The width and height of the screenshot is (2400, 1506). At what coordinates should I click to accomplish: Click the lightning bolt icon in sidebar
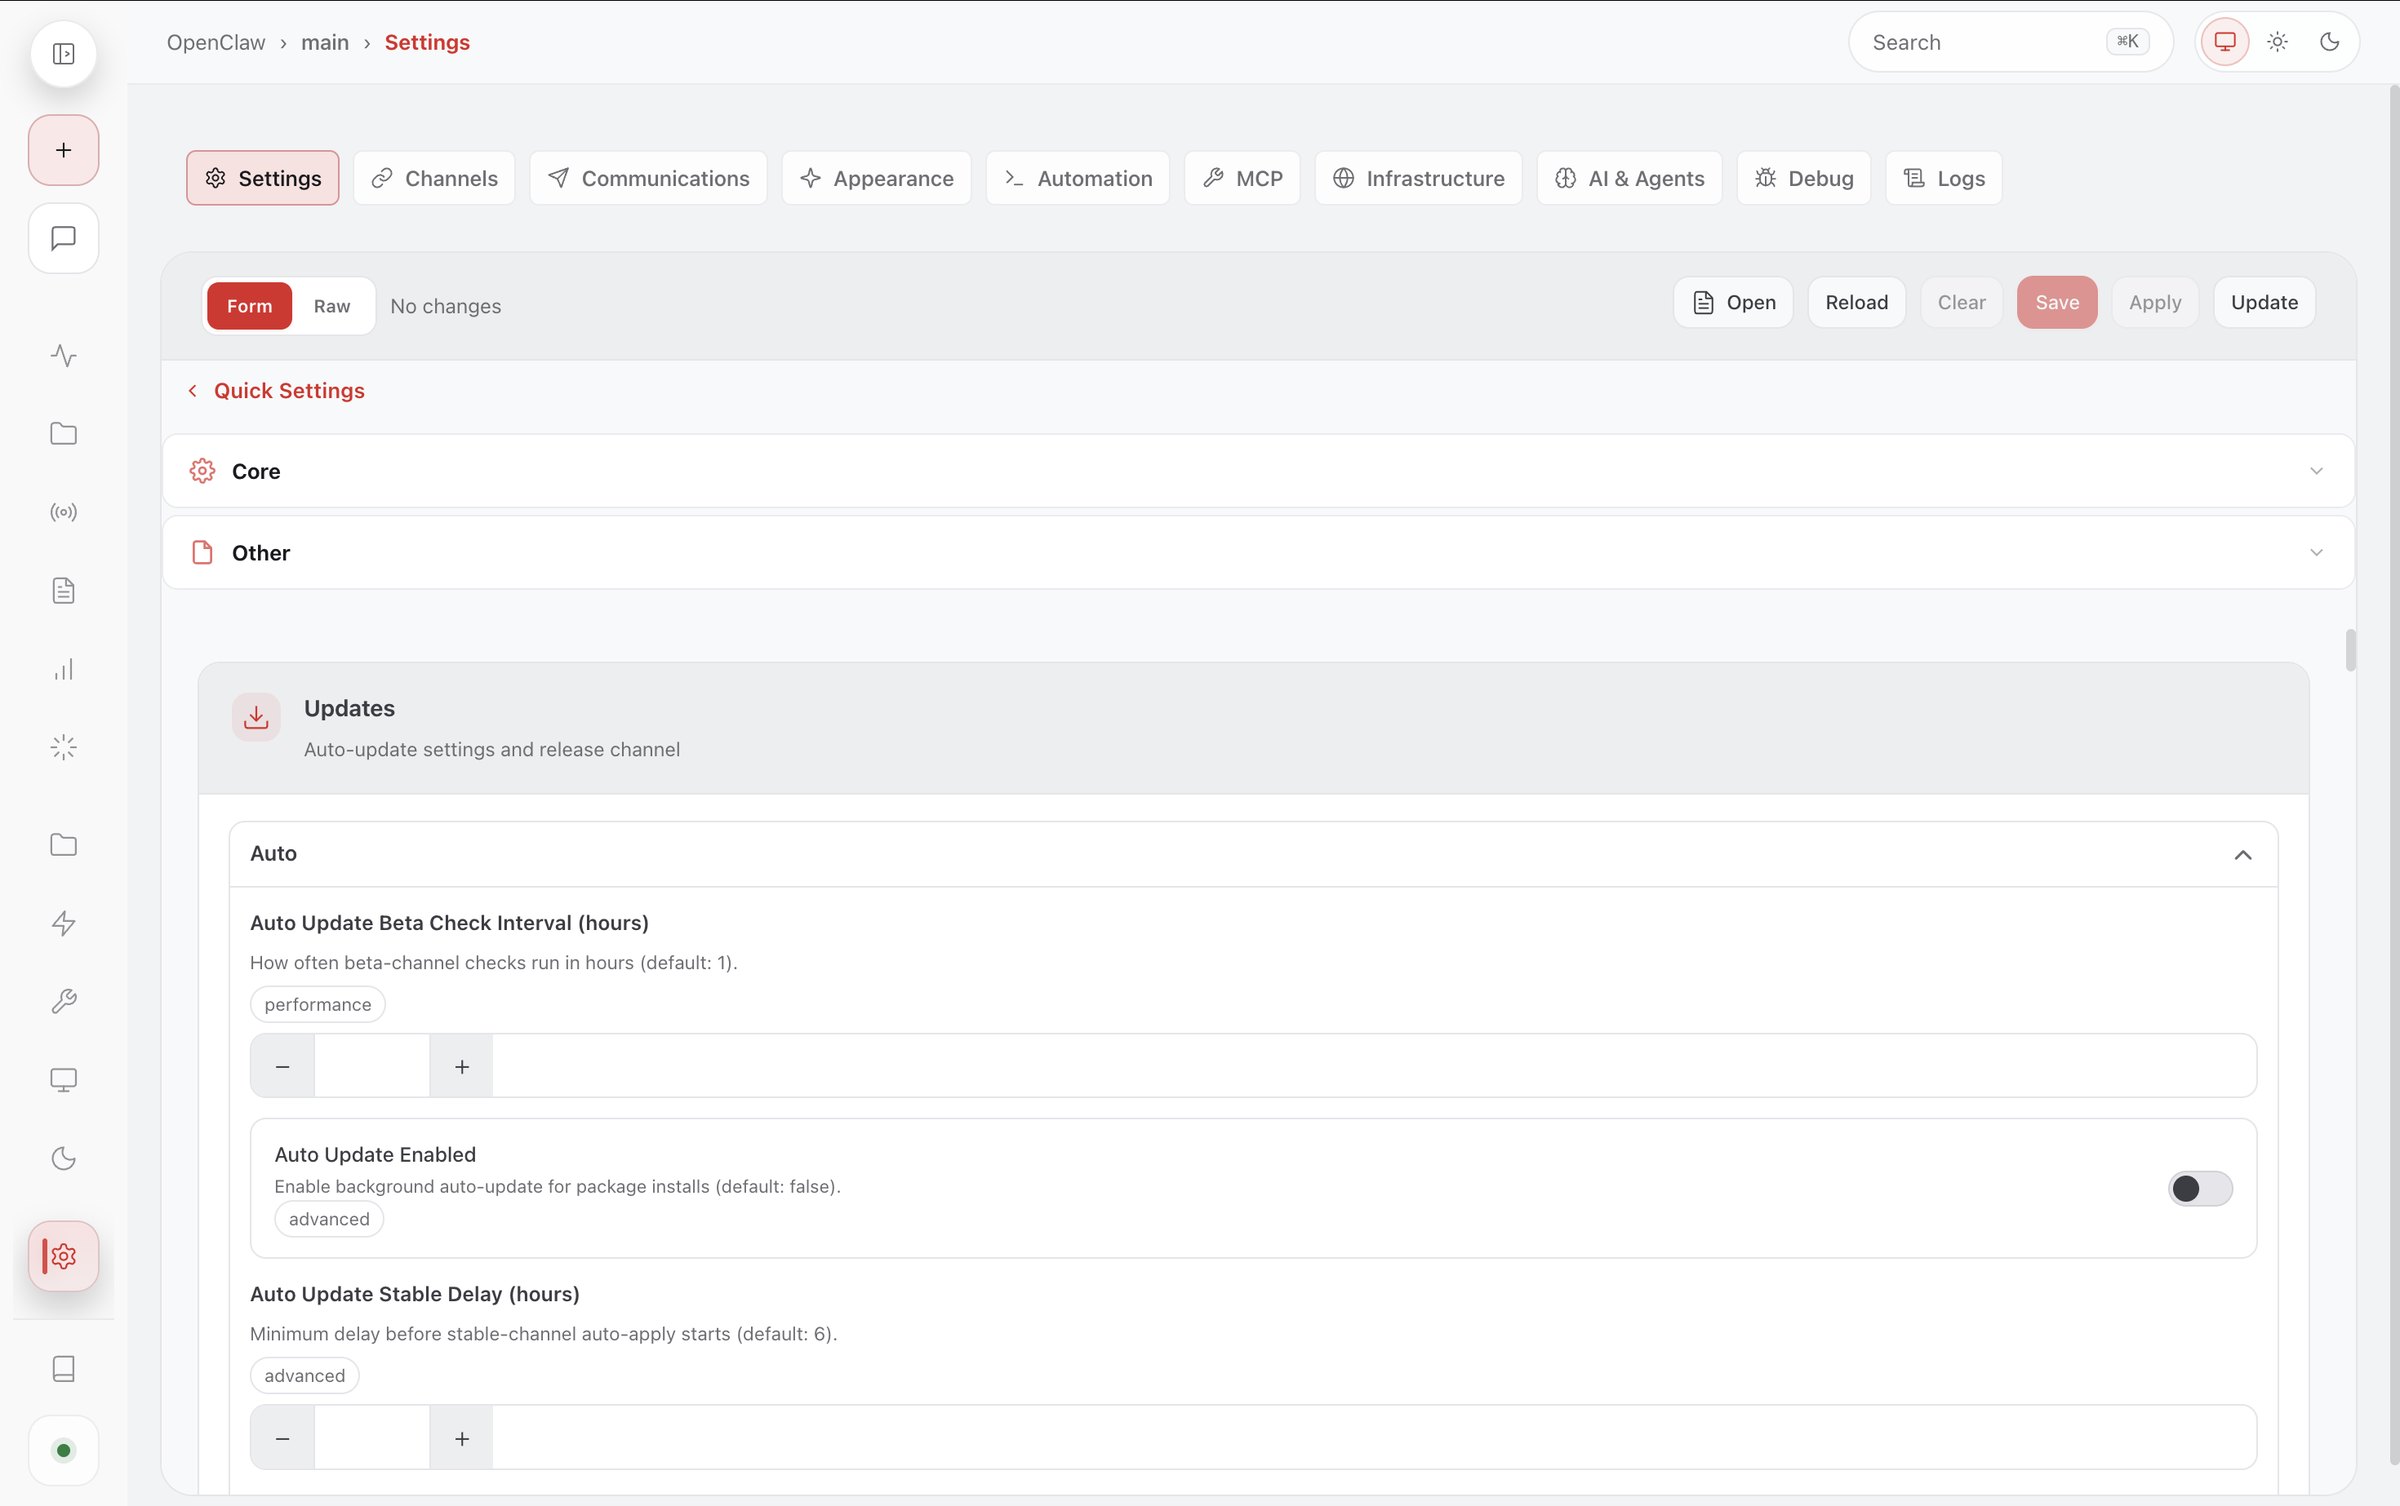(63, 923)
